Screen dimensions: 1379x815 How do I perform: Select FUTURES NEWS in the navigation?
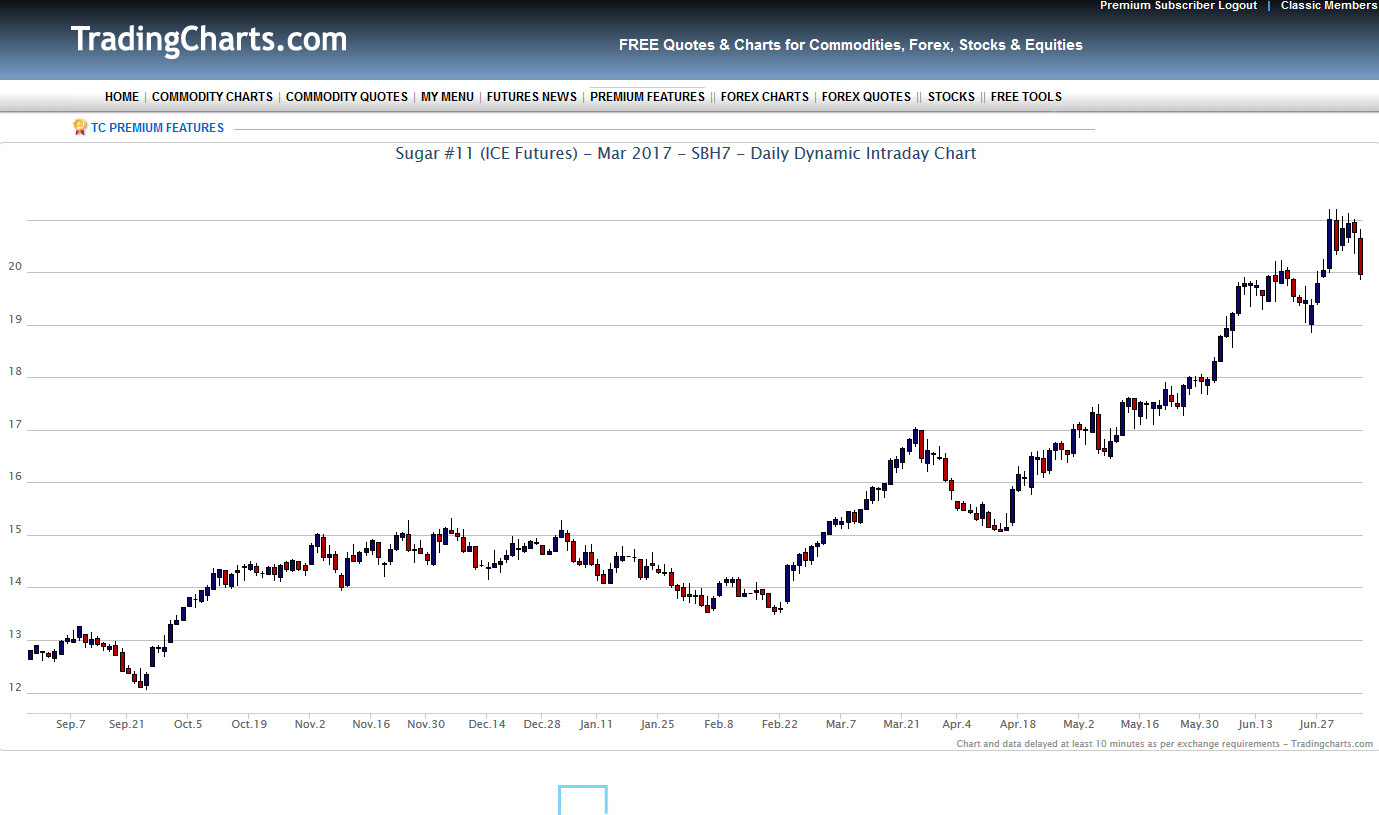(531, 97)
